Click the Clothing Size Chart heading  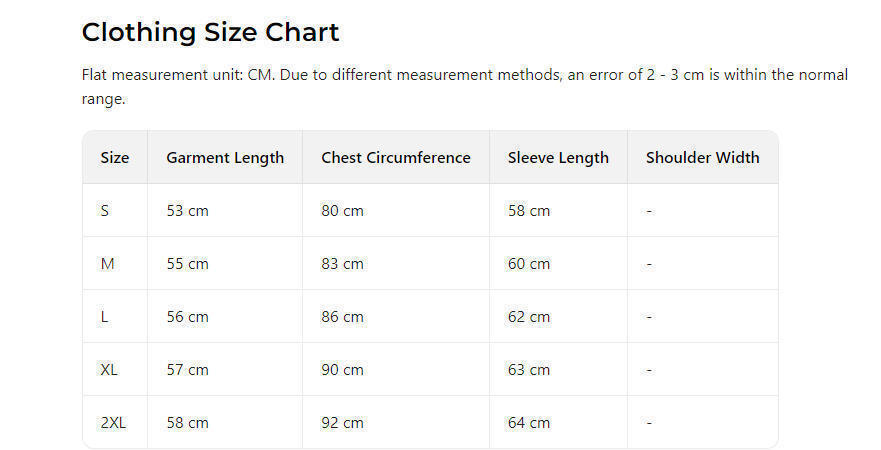pos(210,32)
